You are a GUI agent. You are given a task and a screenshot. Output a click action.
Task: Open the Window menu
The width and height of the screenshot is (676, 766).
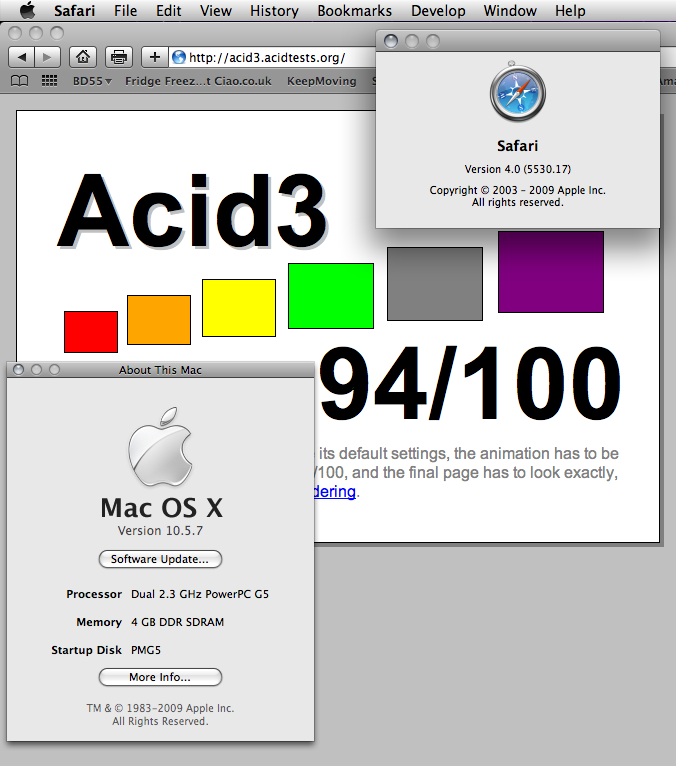click(x=509, y=11)
